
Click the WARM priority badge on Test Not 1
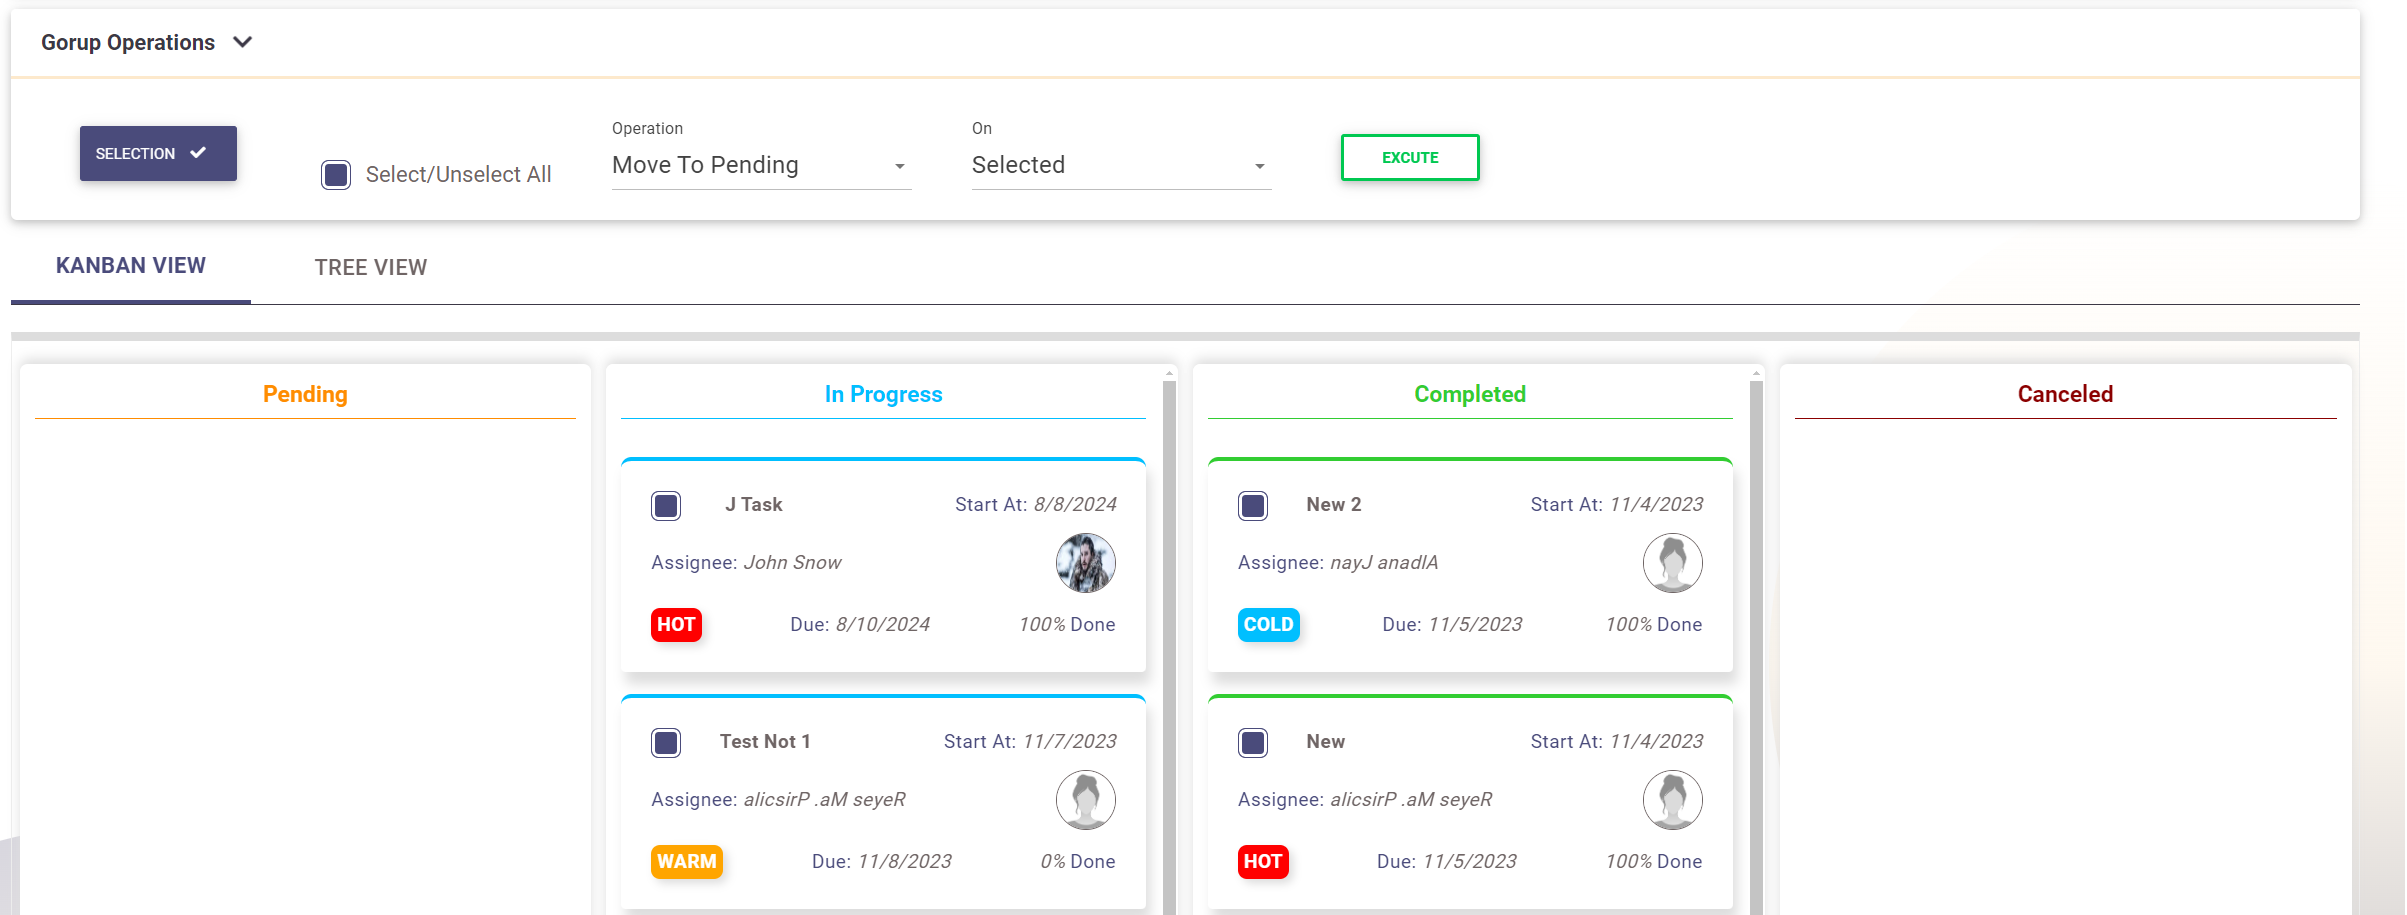(x=686, y=862)
